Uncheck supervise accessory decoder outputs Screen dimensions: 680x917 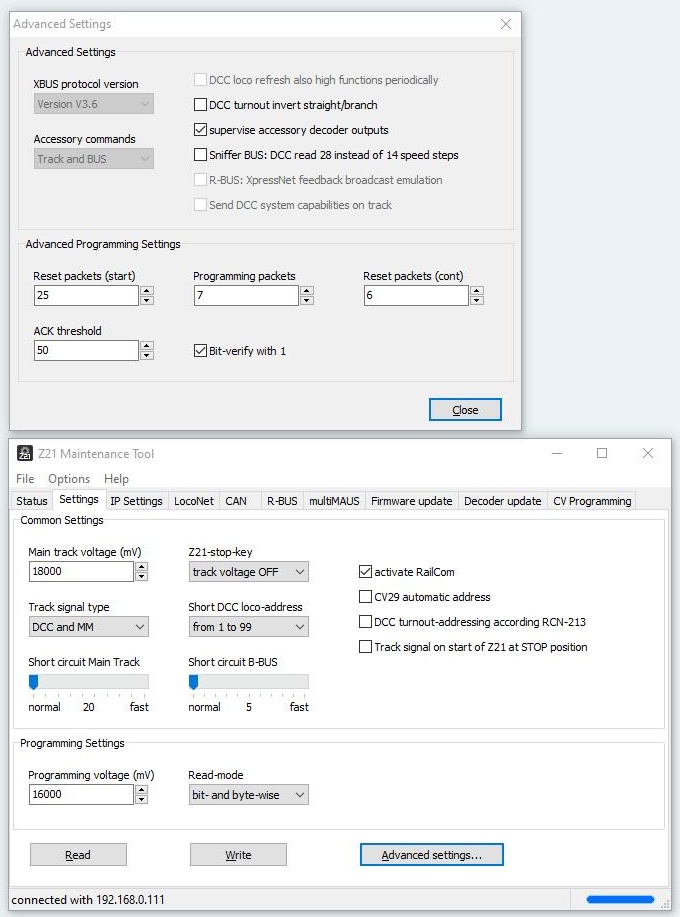pos(200,130)
